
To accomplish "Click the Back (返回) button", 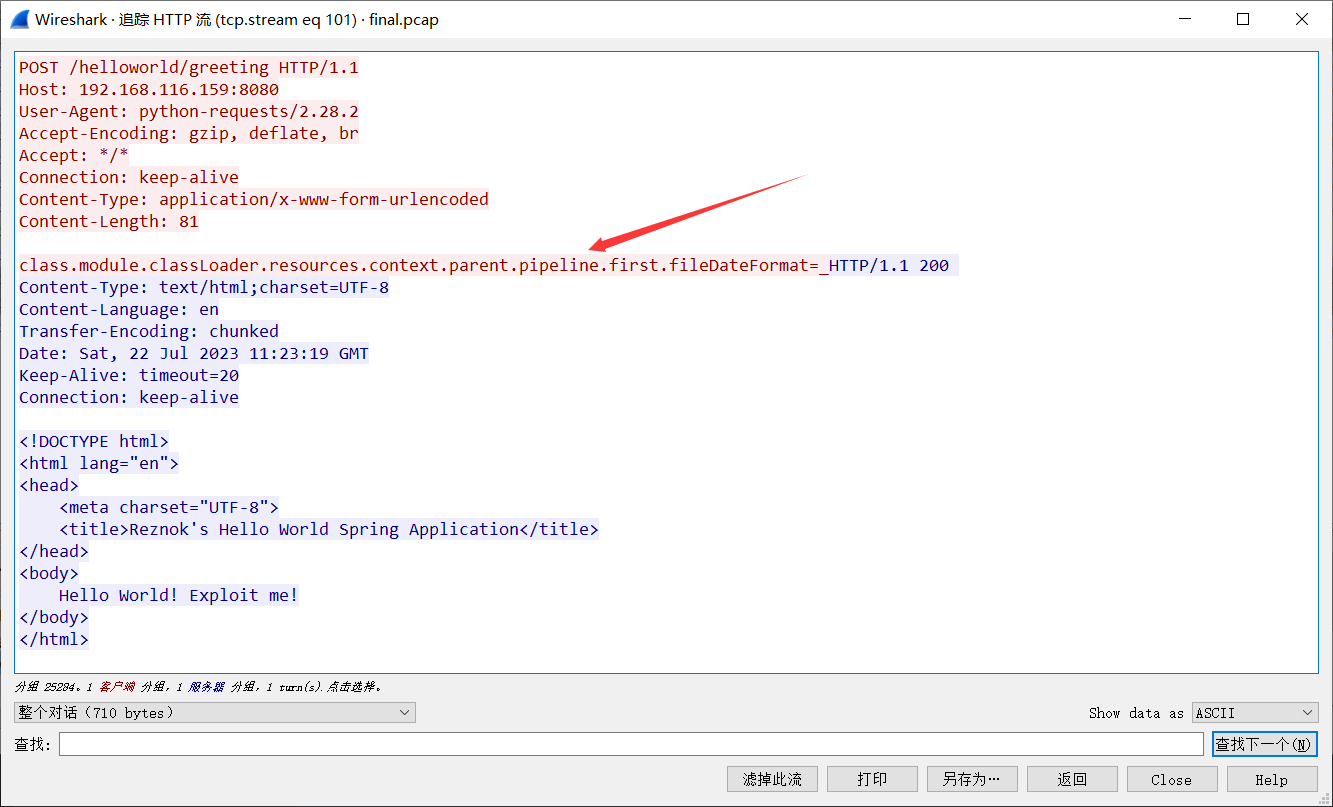I will point(1072,779).
